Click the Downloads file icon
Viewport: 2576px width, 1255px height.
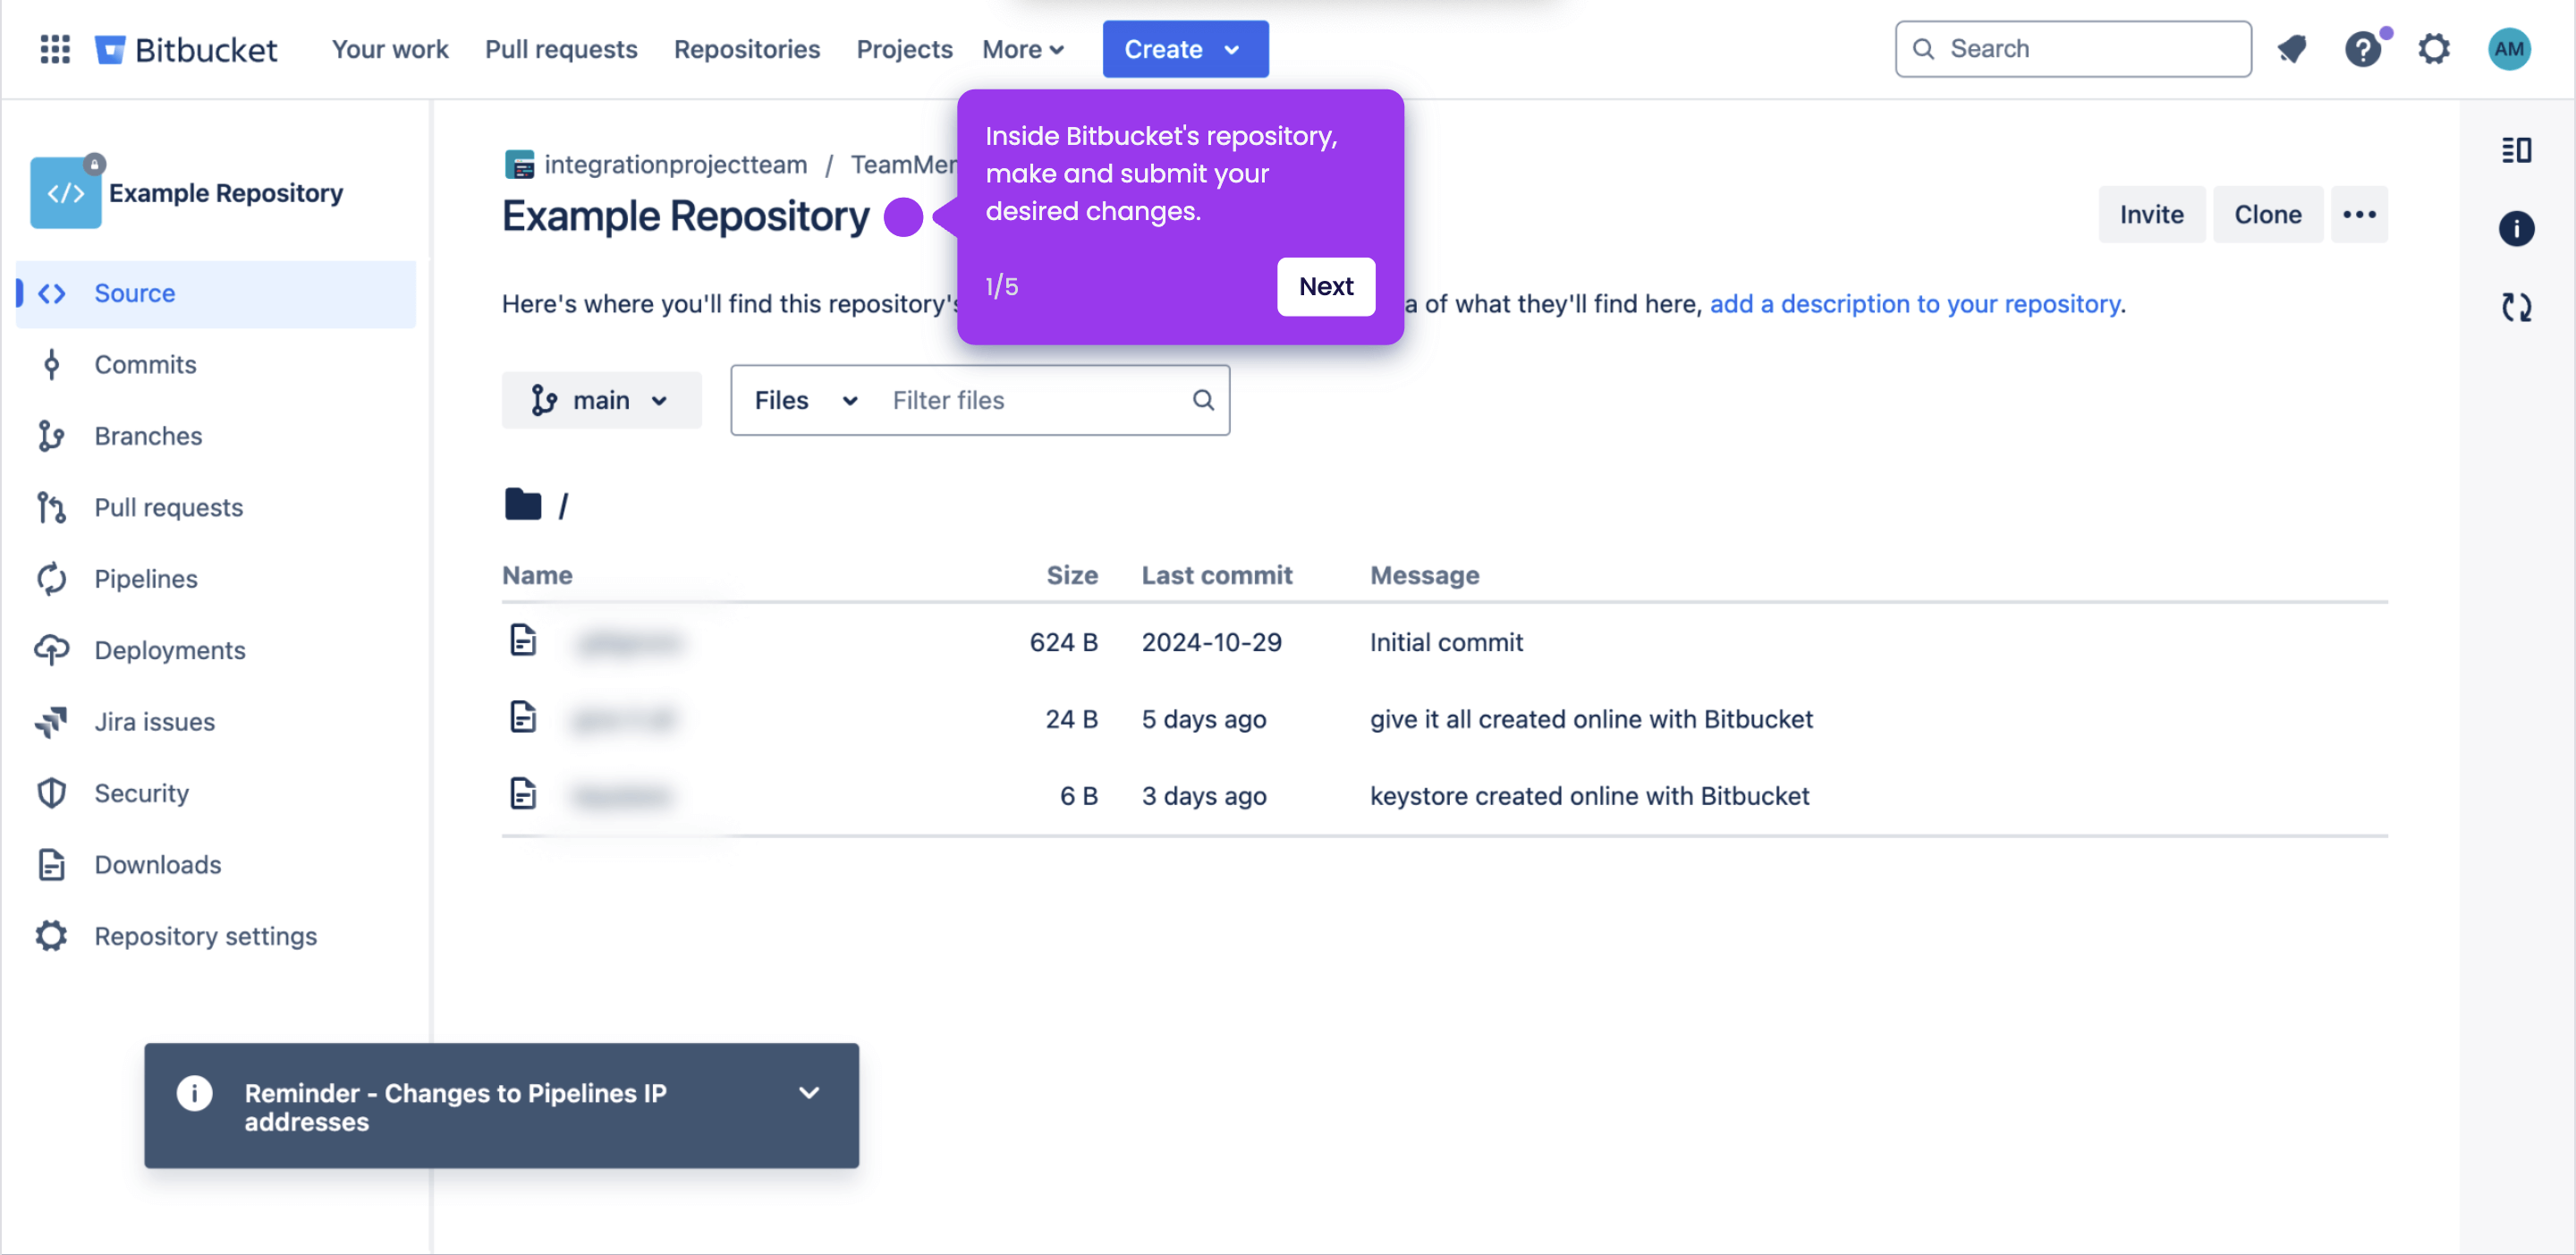click(x=51, y=864)
